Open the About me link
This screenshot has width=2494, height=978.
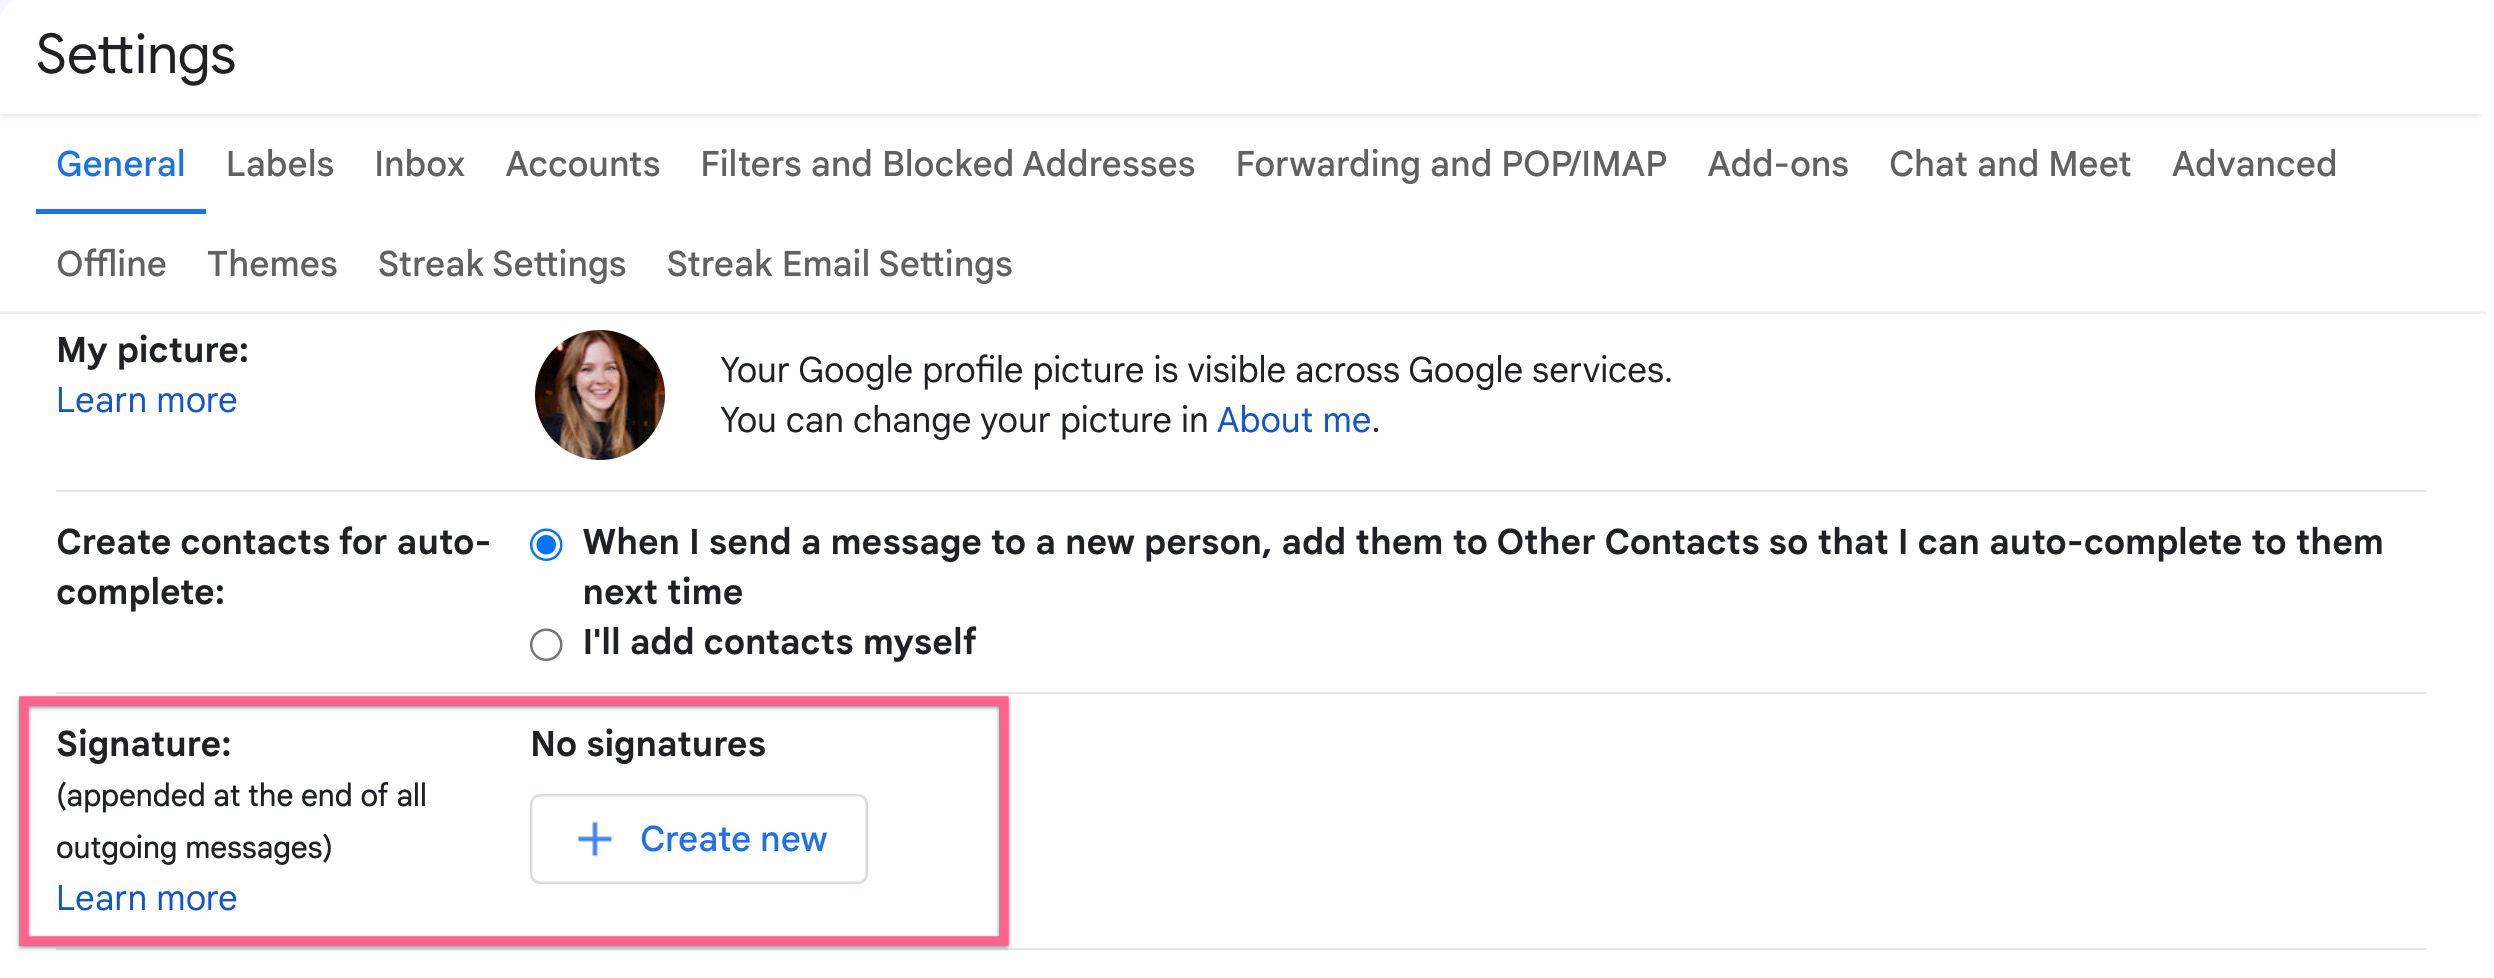(1292, 419)
